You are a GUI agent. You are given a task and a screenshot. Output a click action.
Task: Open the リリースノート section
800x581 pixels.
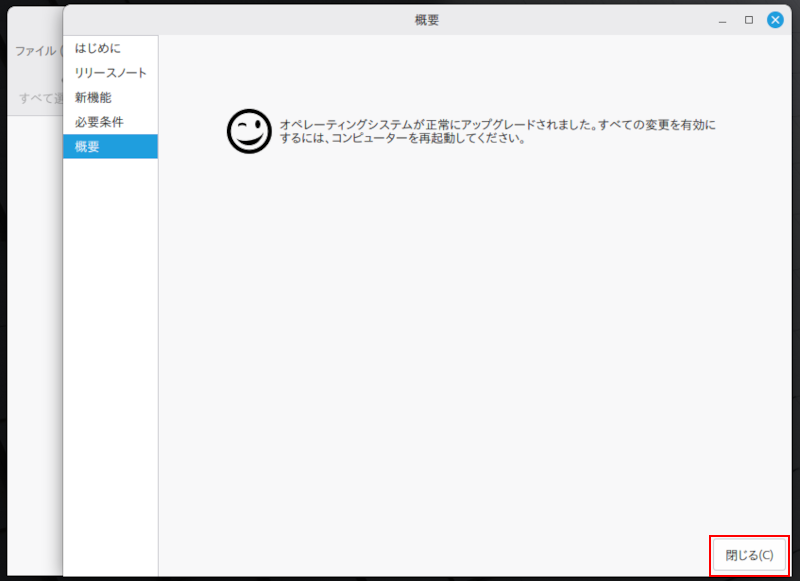point(110,74)
